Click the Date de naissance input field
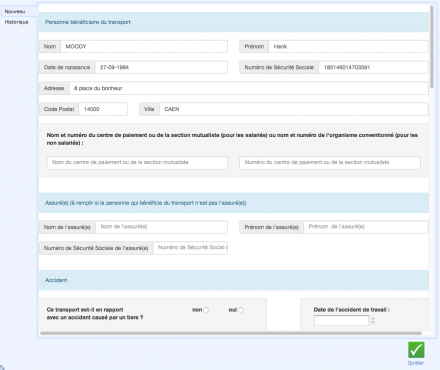The image size is (440, 370). tap(161, 67)
